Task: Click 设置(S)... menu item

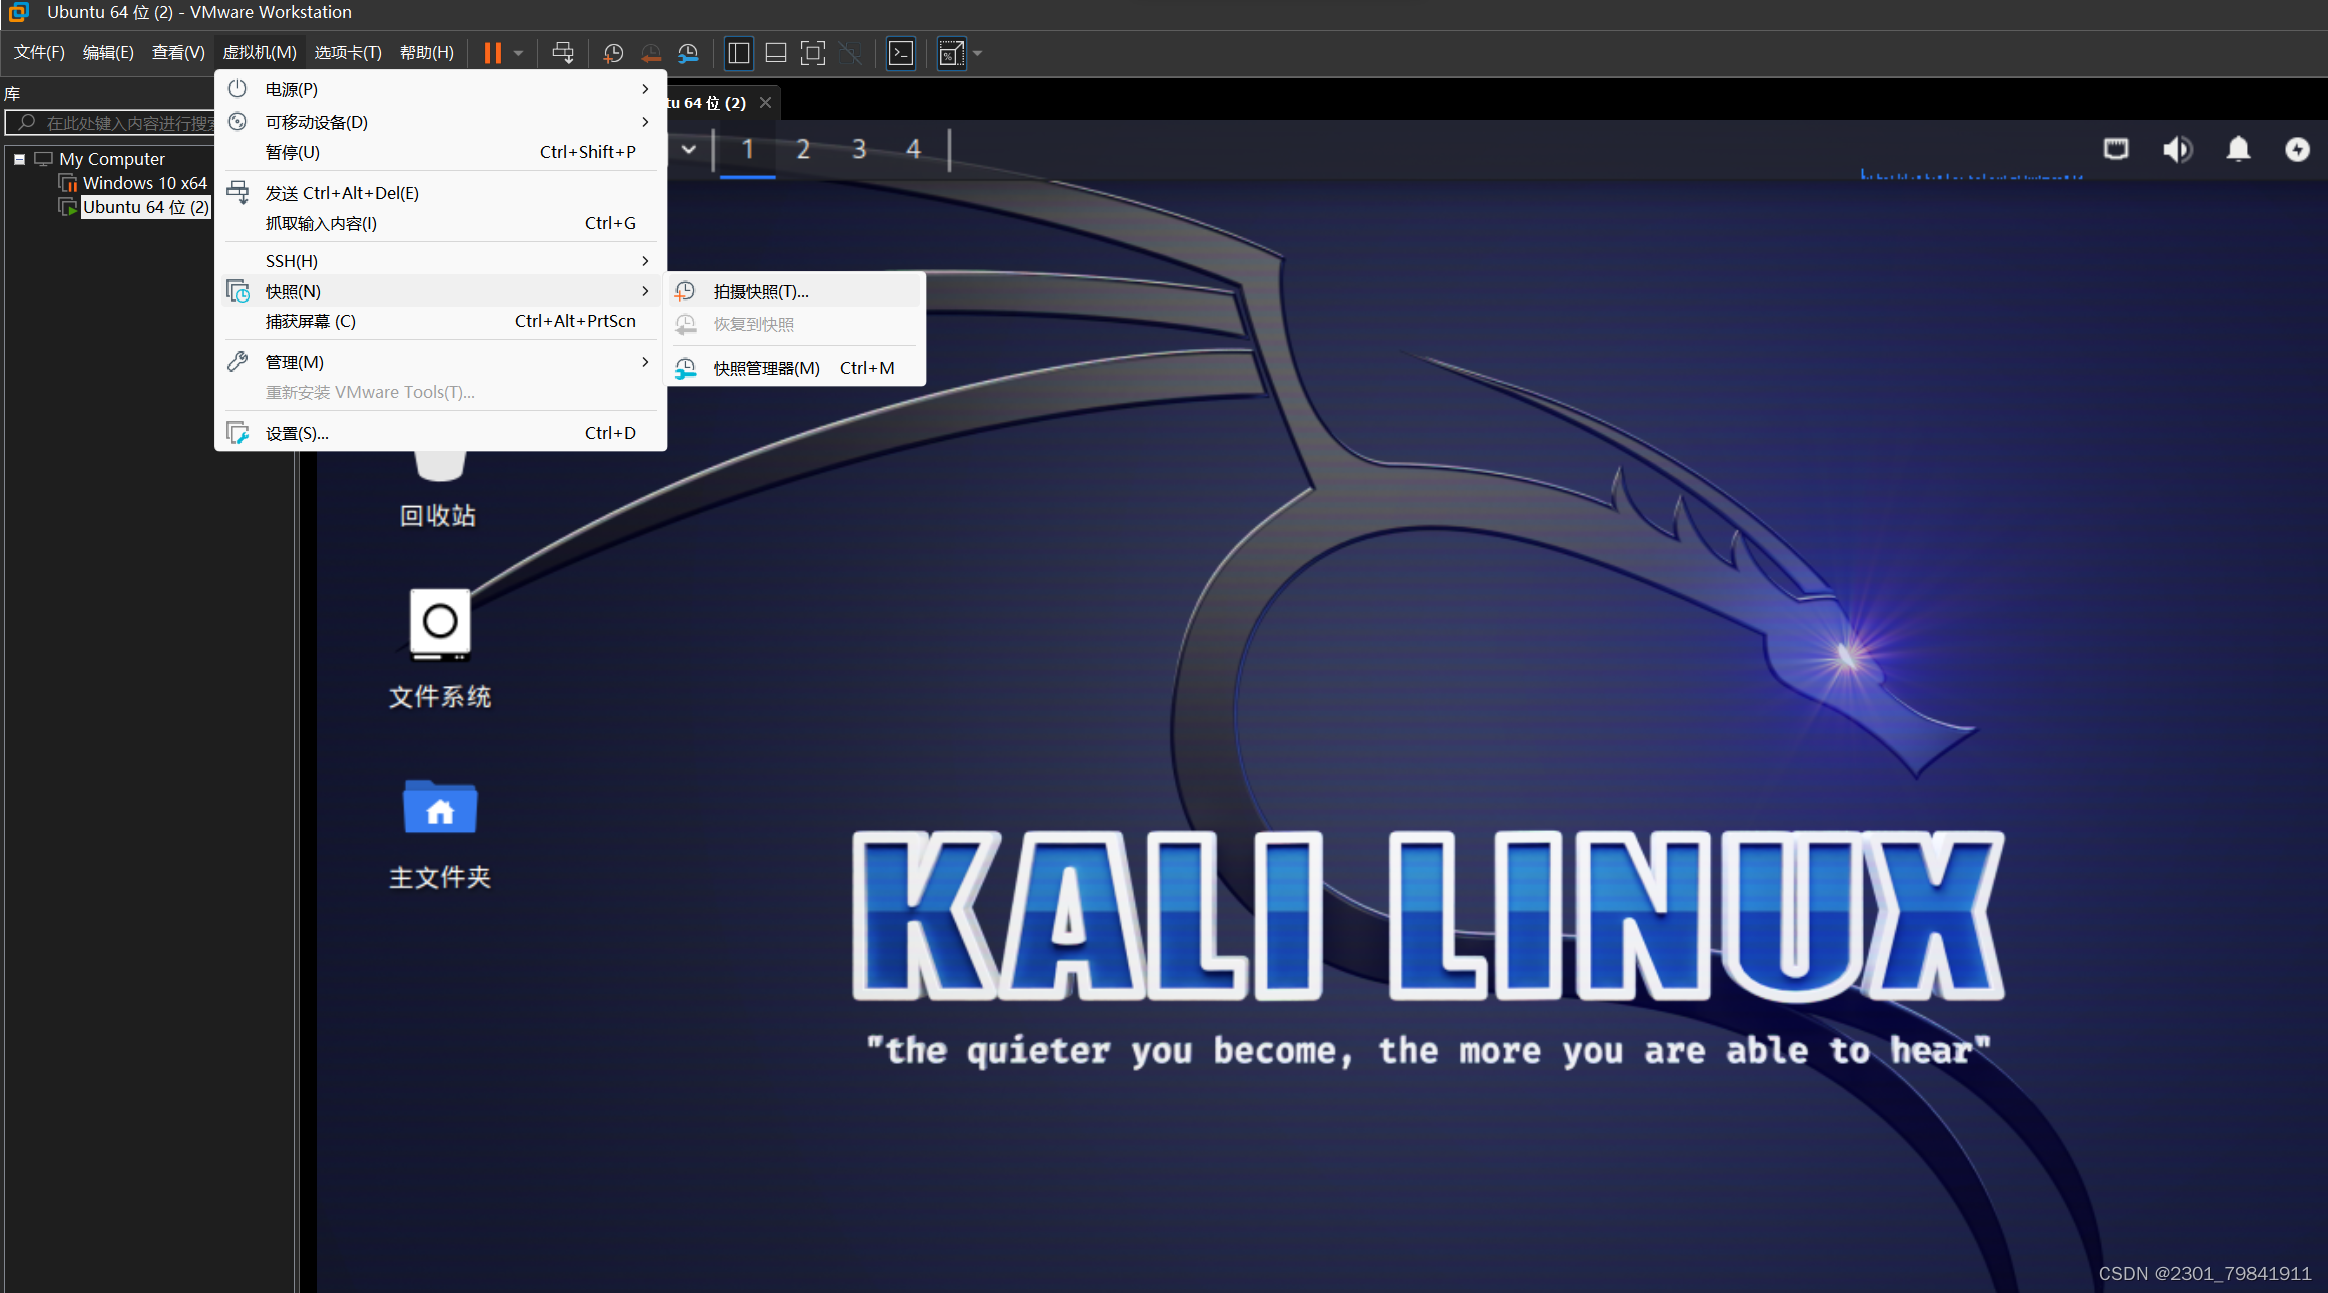Action: (297, 433)
